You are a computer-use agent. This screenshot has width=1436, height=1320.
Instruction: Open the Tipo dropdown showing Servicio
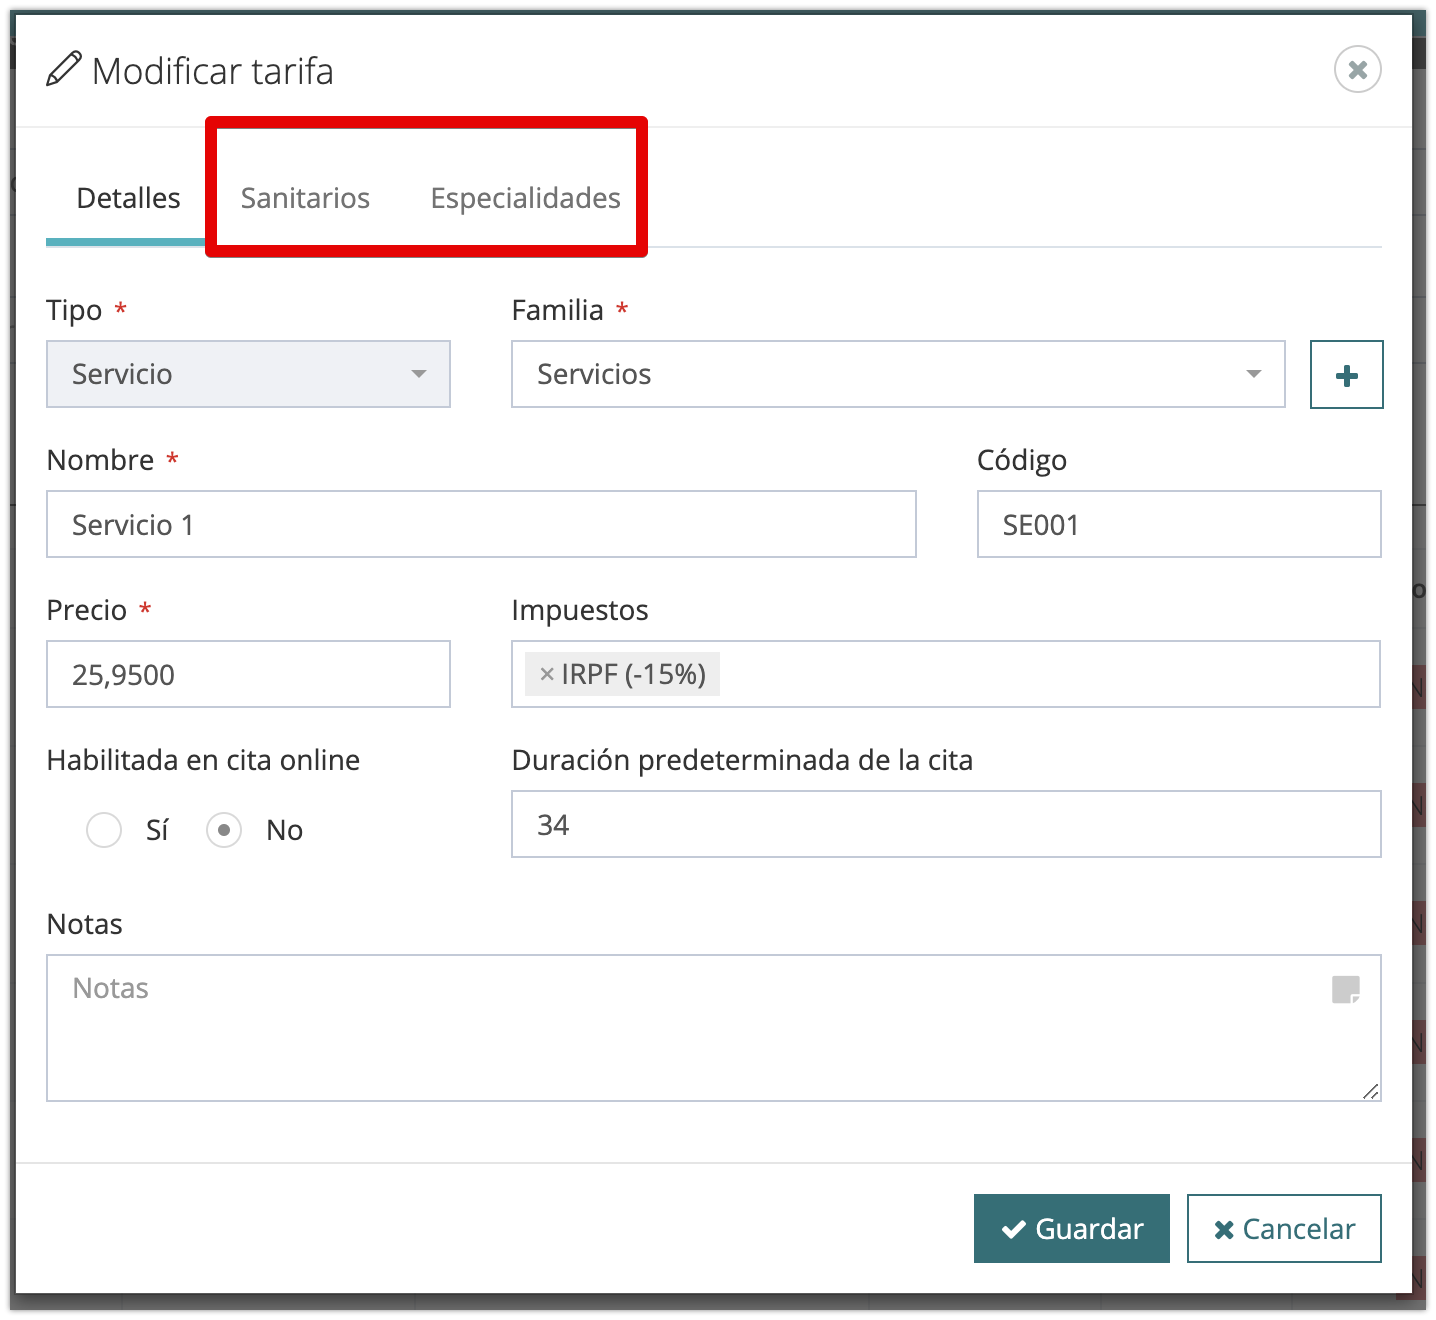click(x=248, y=374)
